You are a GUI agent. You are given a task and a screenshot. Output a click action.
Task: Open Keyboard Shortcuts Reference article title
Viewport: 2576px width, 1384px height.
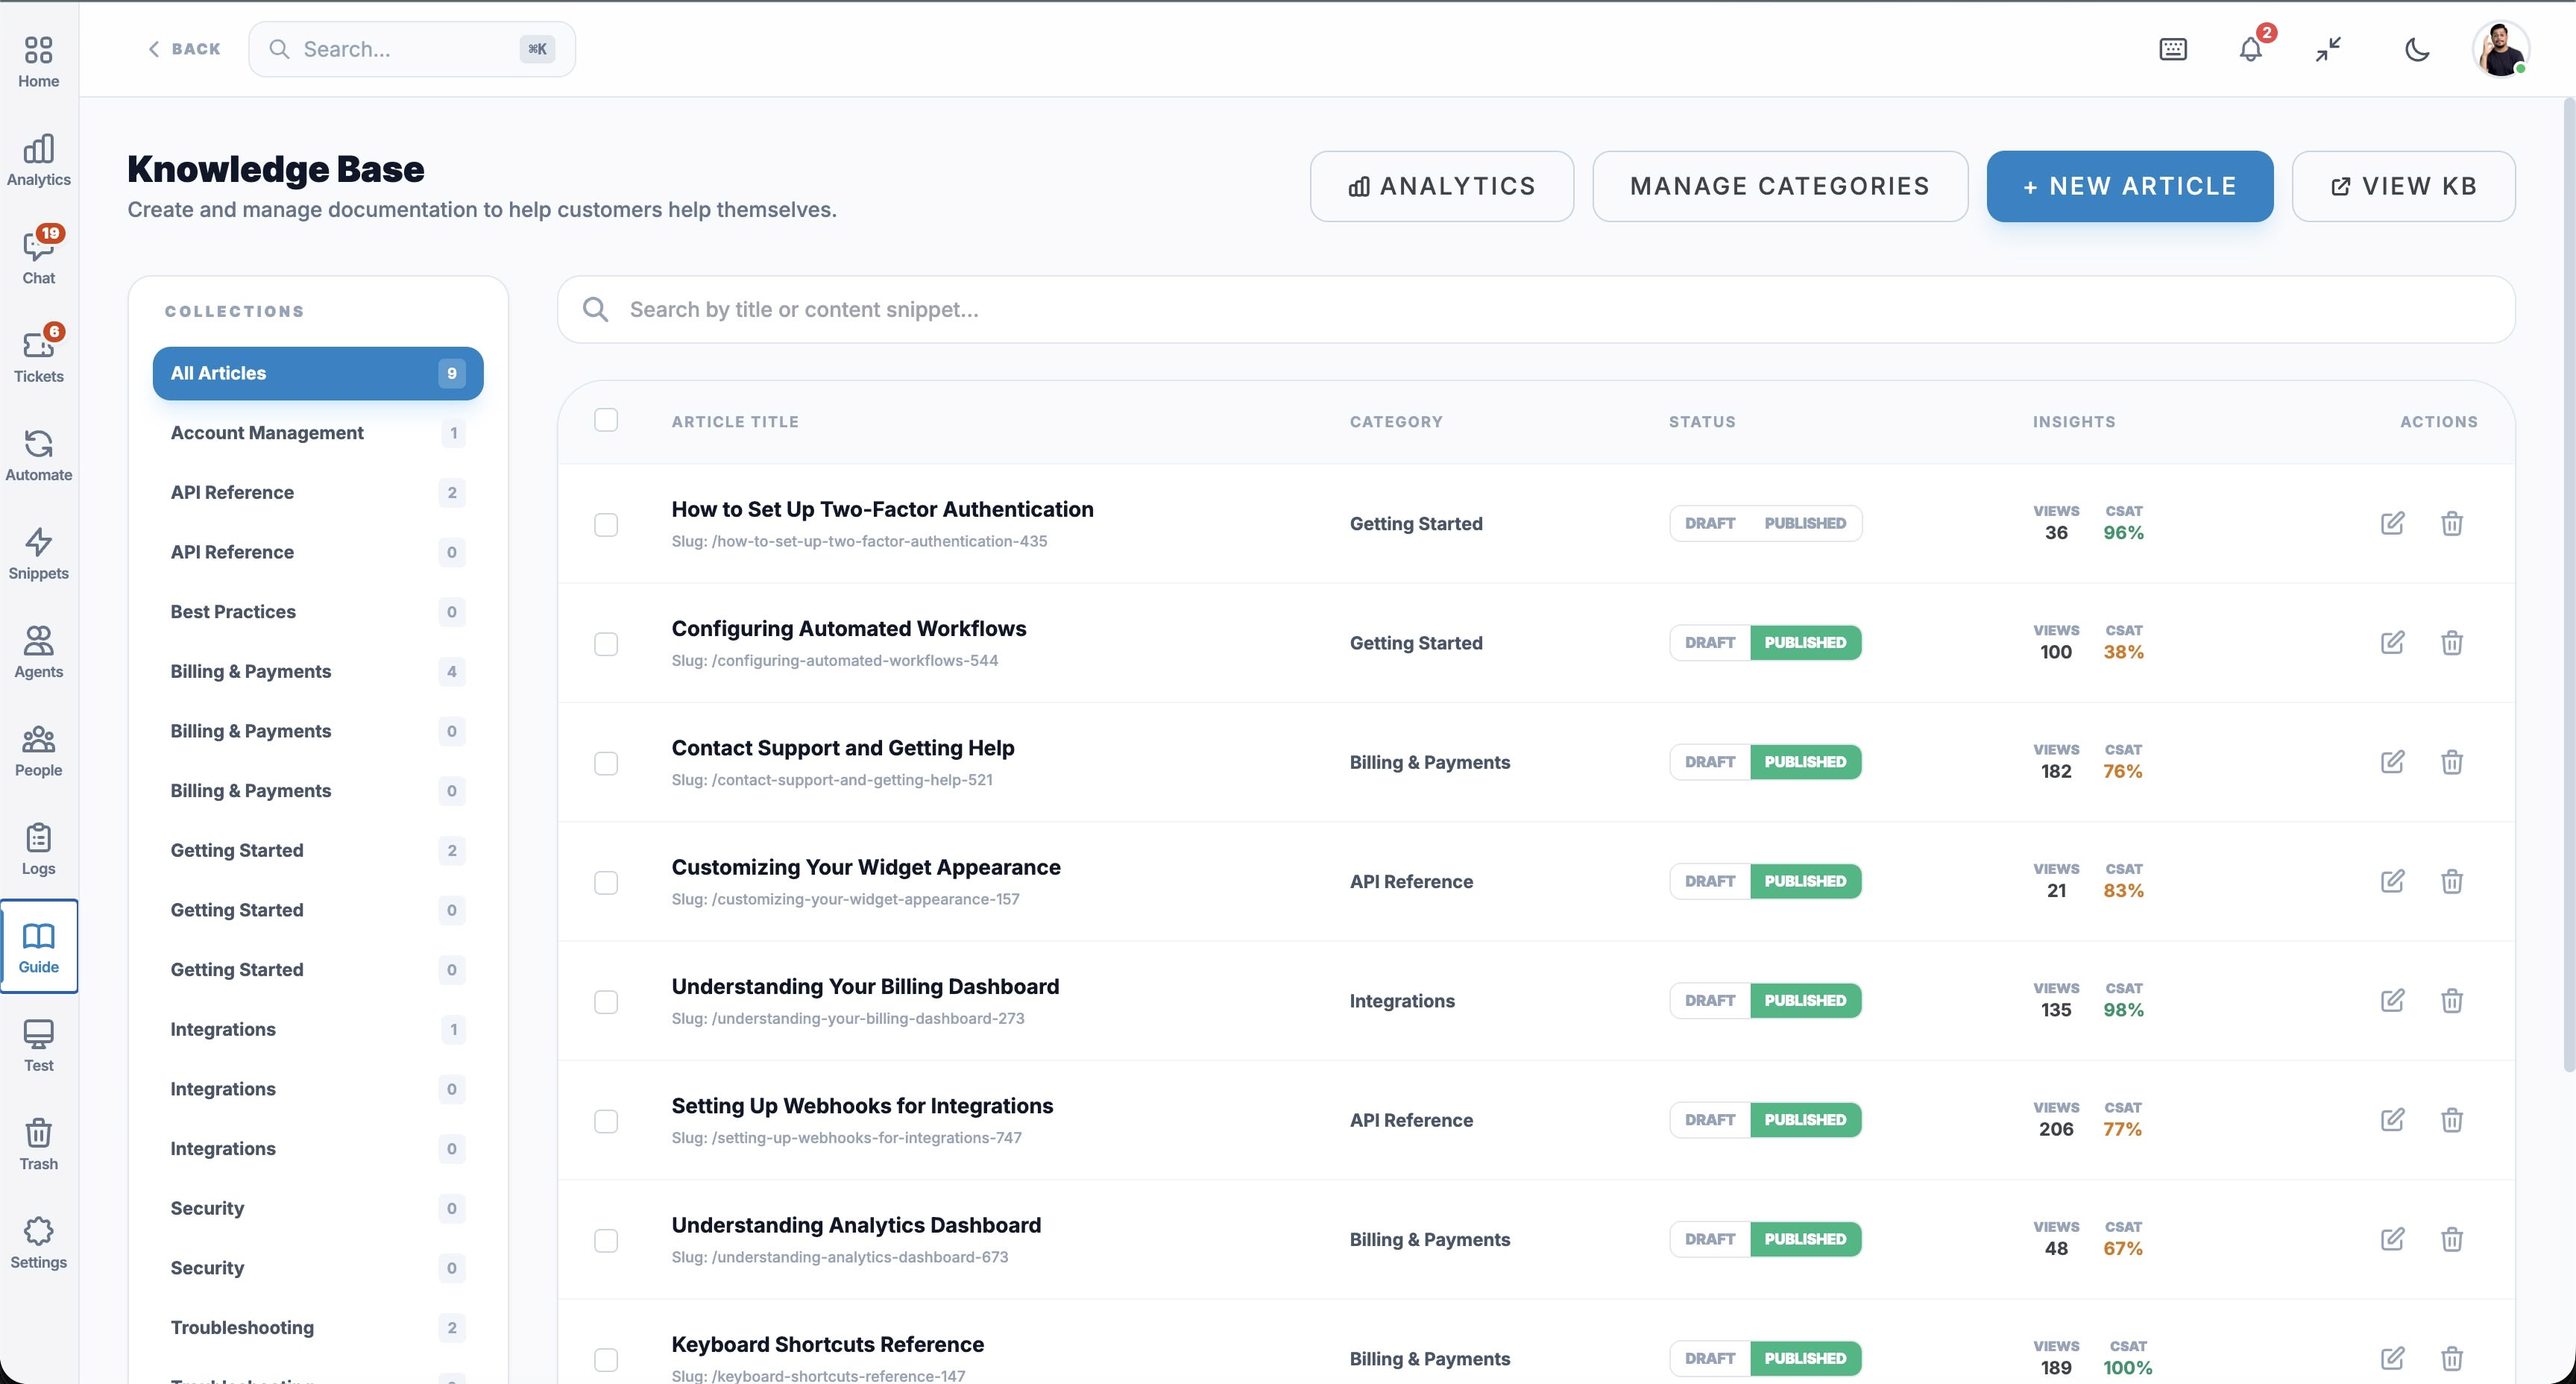(x=827, y=1344)
